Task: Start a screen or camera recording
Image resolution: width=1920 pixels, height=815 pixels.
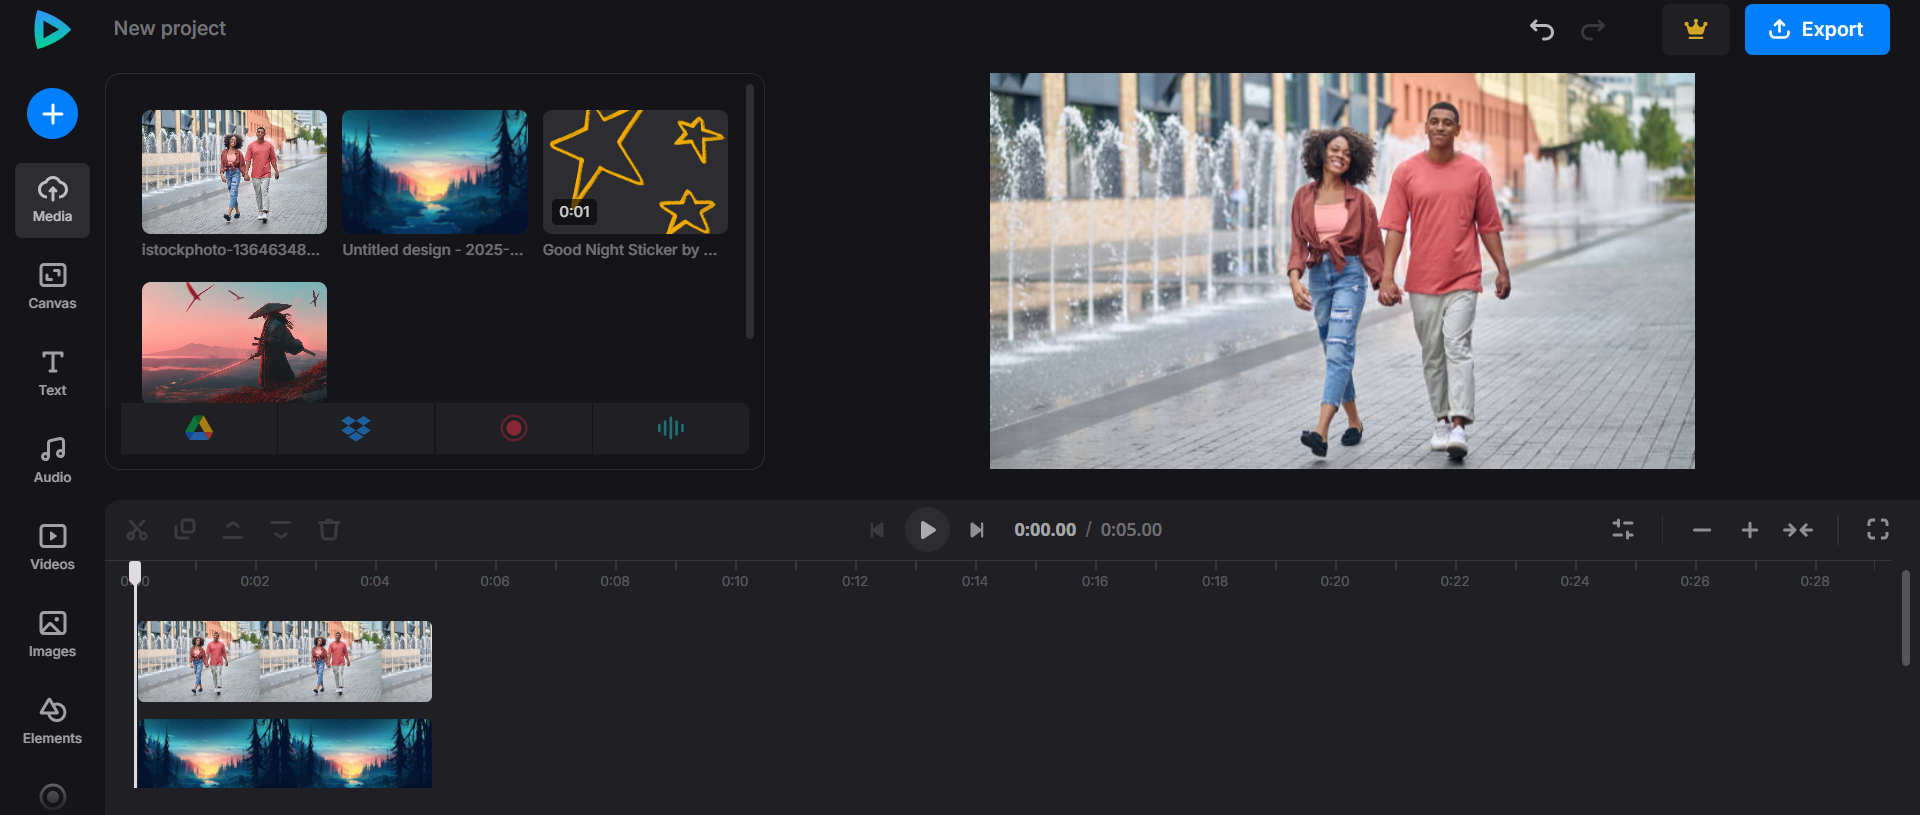Action: 513,428
